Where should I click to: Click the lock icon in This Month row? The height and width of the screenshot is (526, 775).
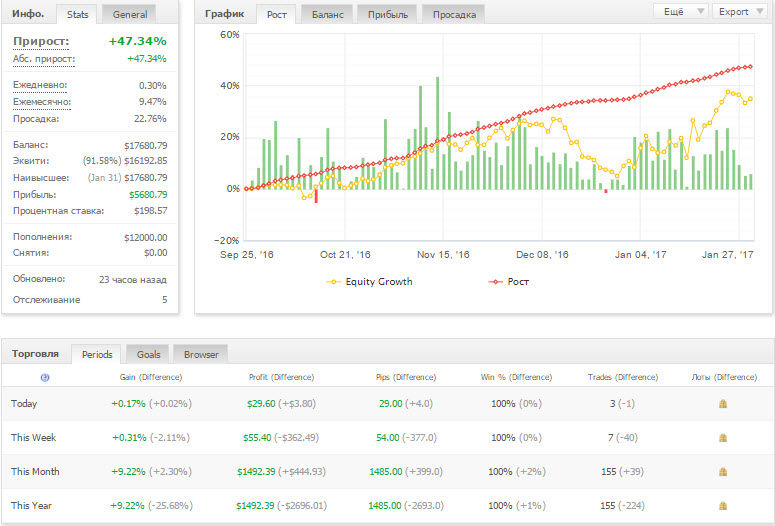(722, 472)
